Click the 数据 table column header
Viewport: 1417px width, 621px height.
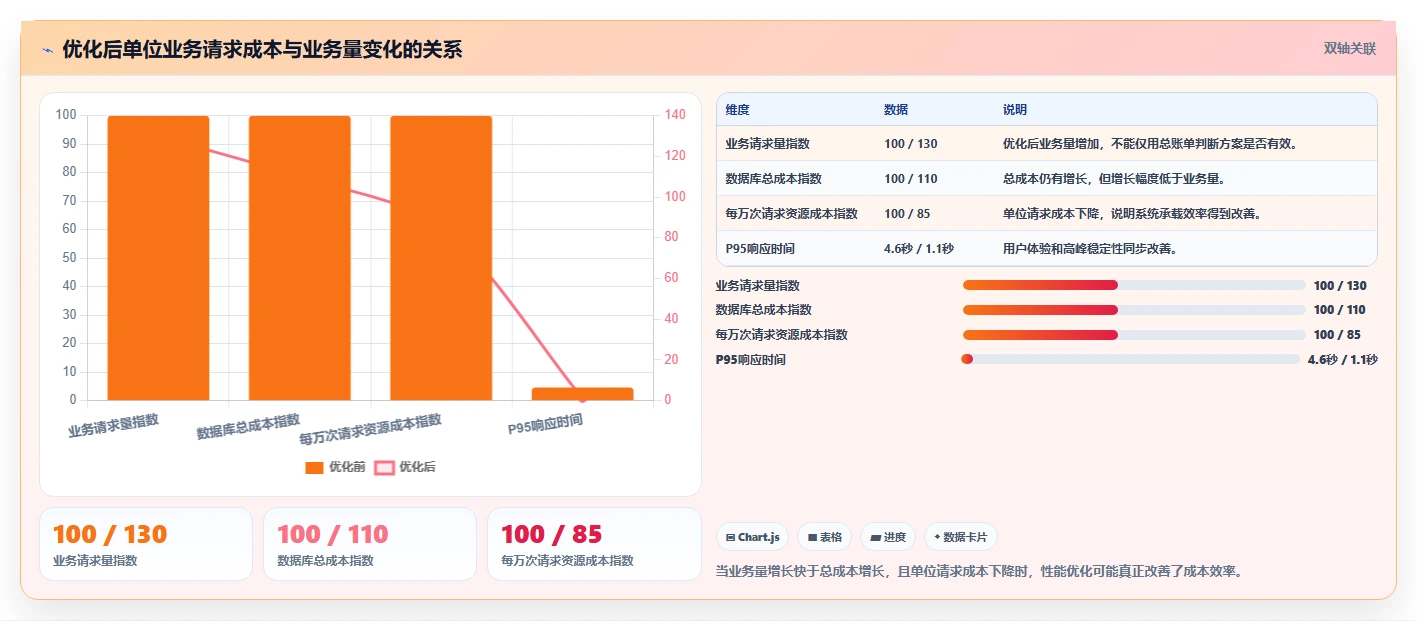tap(896, 110)
